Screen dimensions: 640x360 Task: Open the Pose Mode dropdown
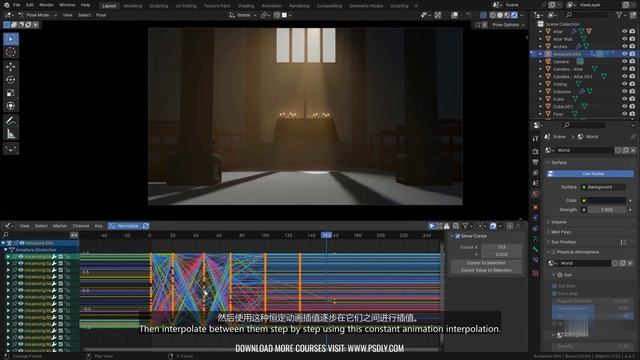click(37, 15)
